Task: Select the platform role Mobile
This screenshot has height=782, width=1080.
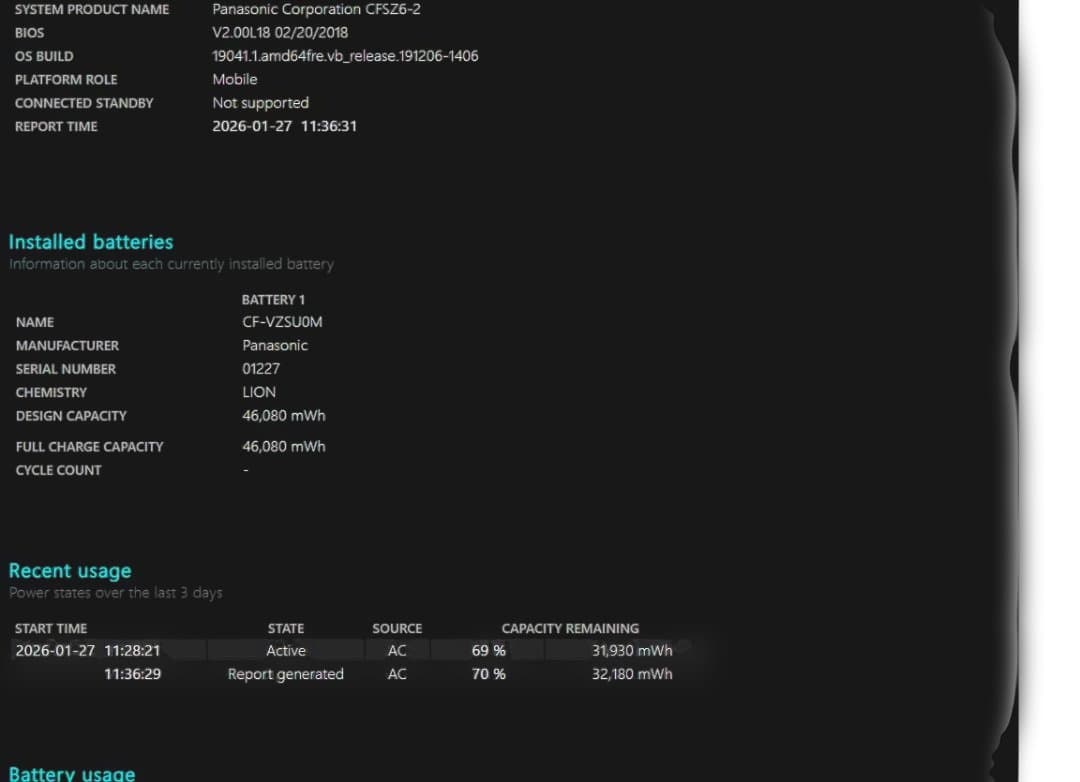Action: [234, 79]
